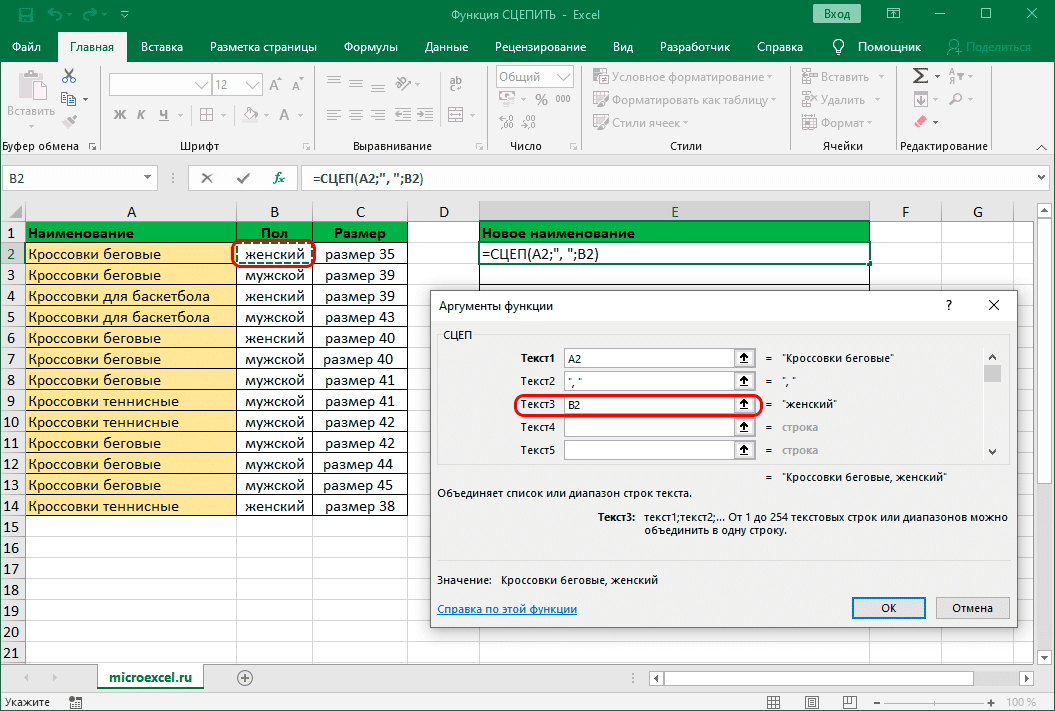This screenshot has width=1055, height=711.
Task: Expand the formula bar with the chevron
Action: (x=1040, y=178)
